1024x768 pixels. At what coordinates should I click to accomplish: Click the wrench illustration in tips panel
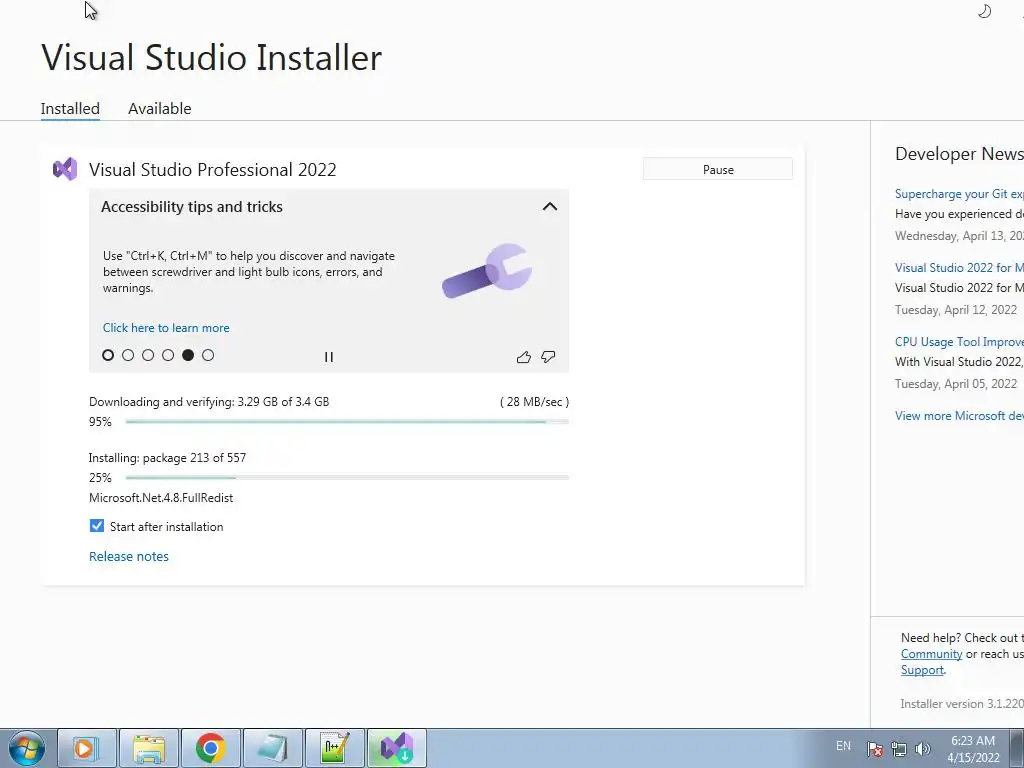(487, 270)
